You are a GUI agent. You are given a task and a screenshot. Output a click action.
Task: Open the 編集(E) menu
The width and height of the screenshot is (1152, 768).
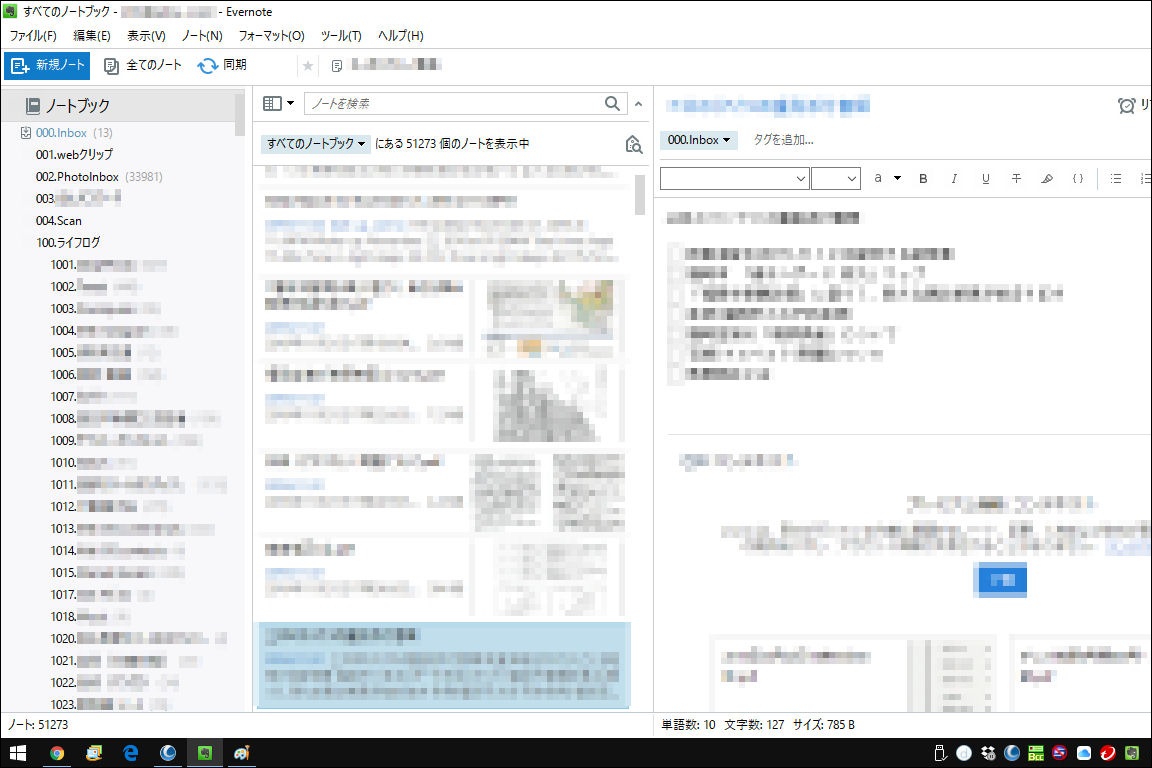[92, 35]
